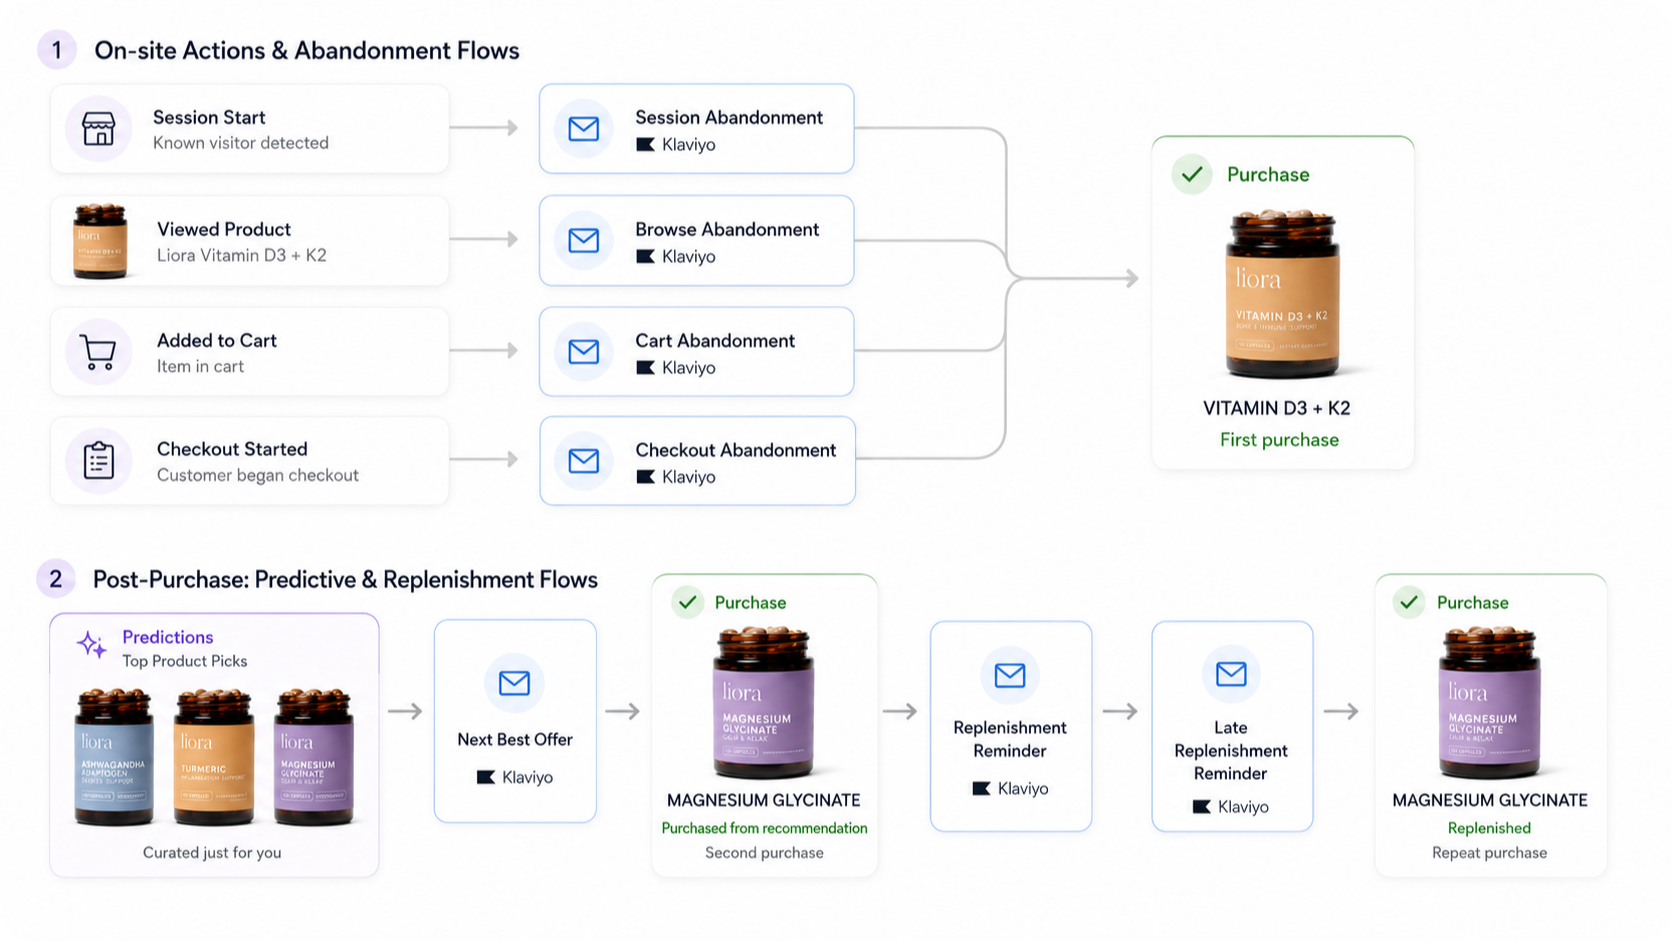Click the purple 'Predictions' heading
The image size is (1672, 941).
[x=167, y=637]
